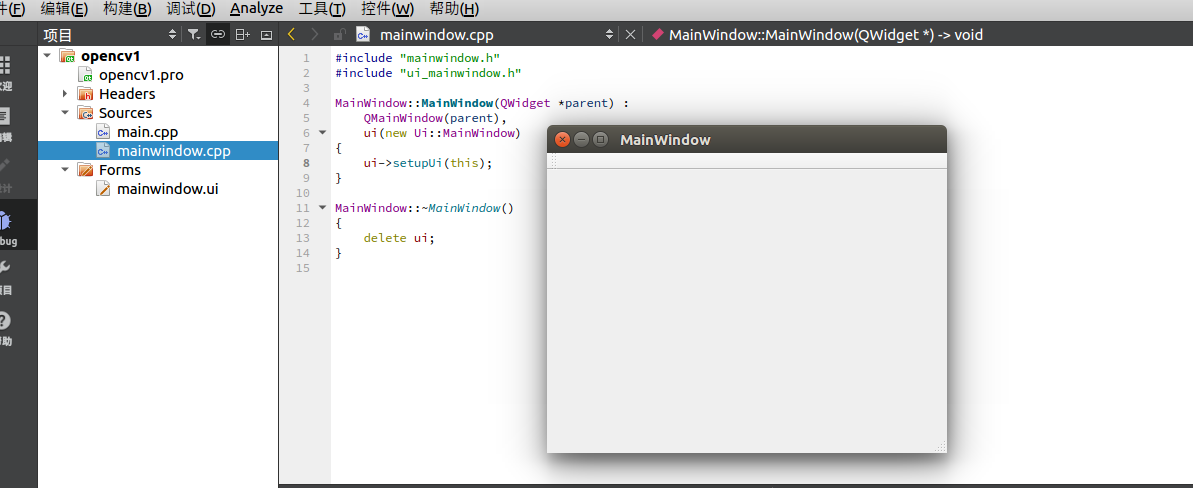Switch to Edit mode in sidebar
Screen dimensions: 1193x488
click(5, 116)
